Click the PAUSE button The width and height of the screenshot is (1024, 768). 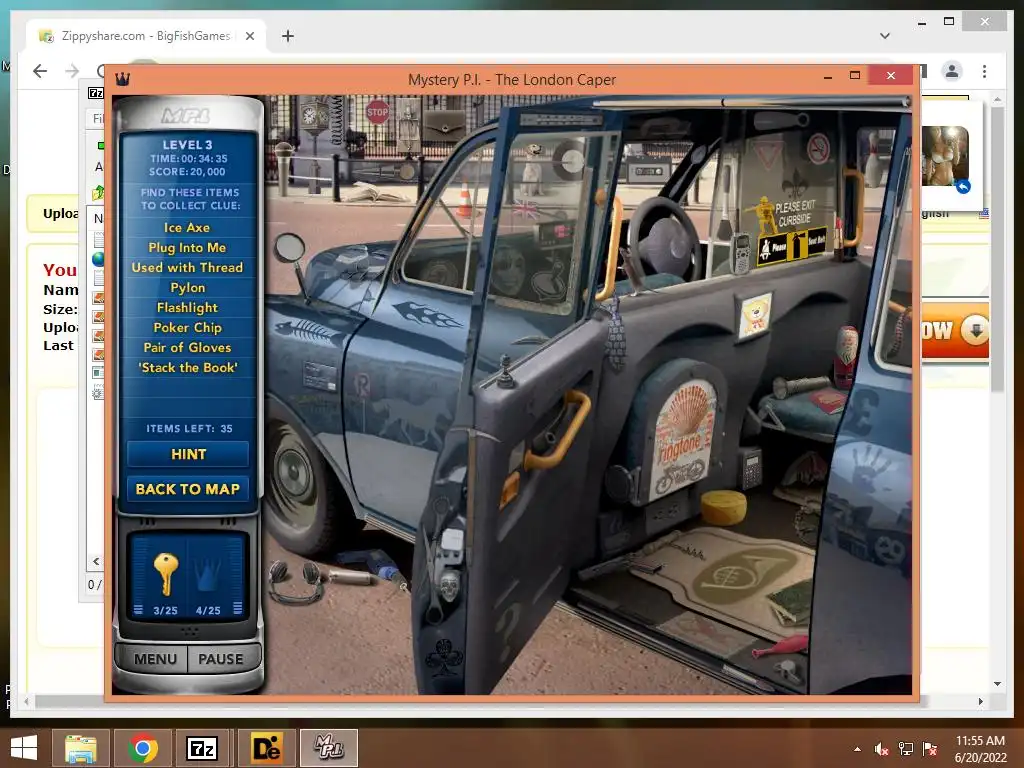(x=221, y=659)
